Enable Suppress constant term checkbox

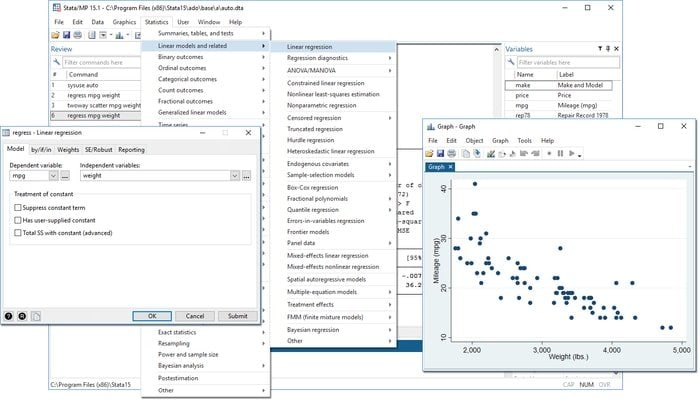[x=18, y=208]
